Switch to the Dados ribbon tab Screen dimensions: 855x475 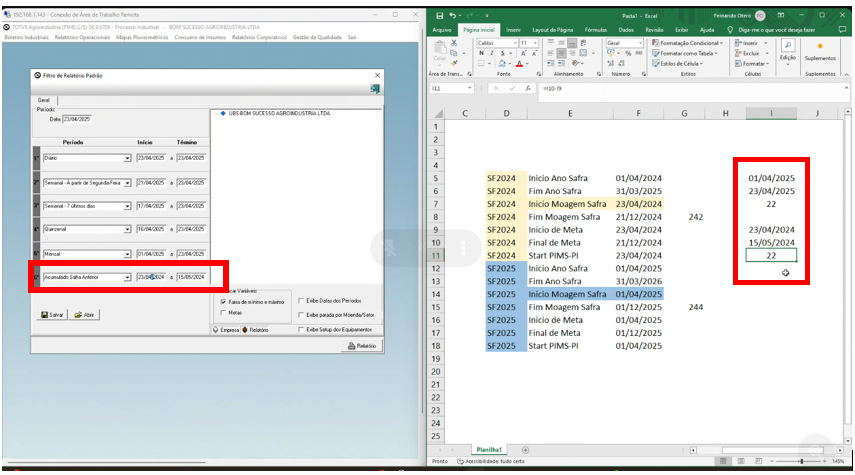626,30
